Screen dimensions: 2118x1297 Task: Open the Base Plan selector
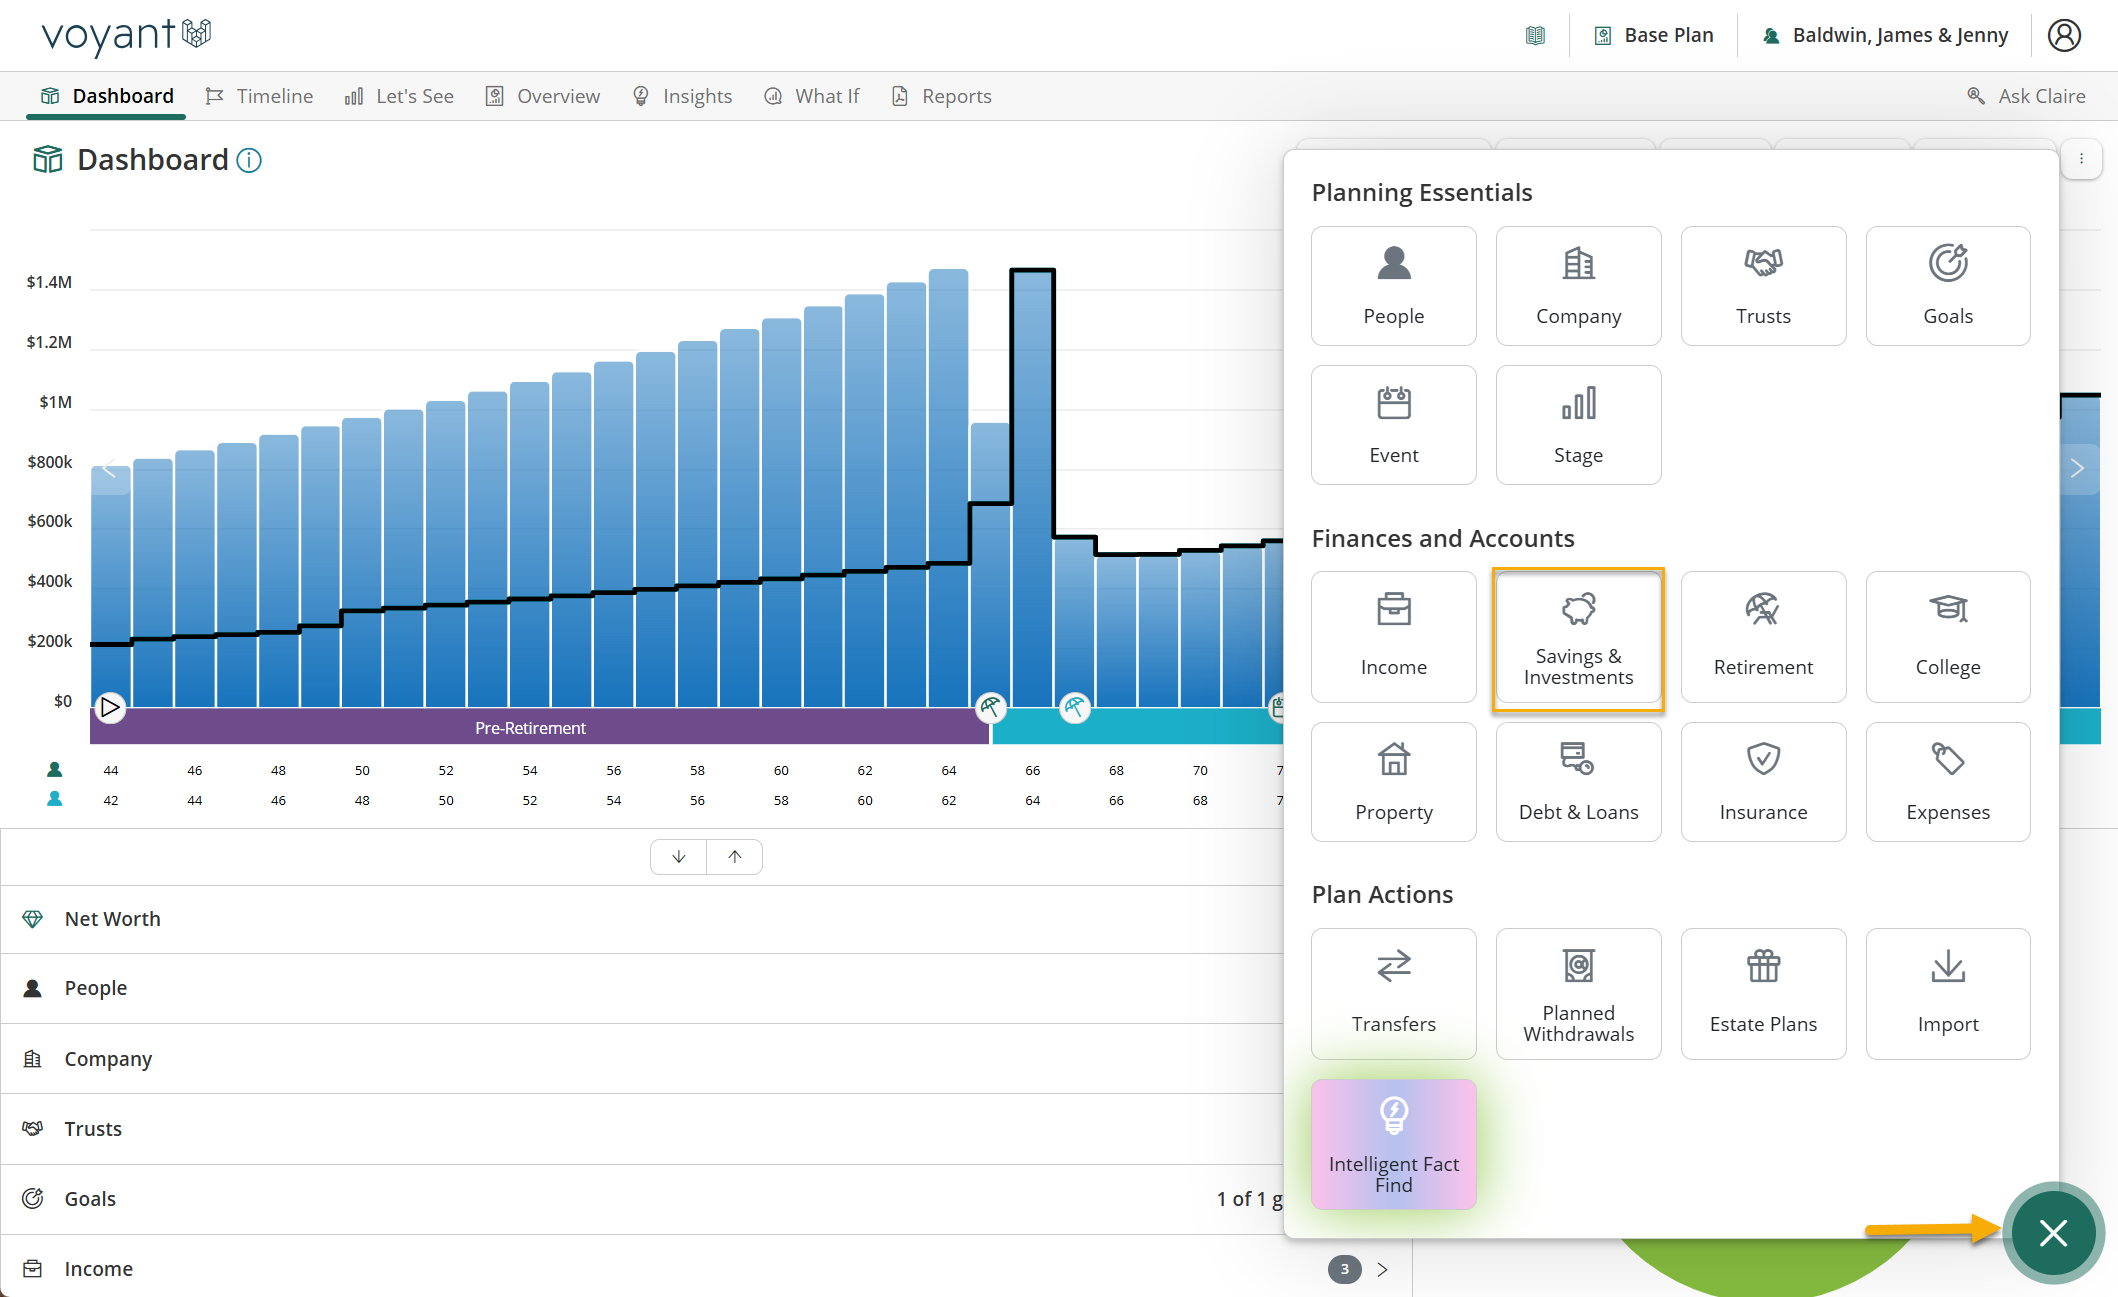[x=1653, y=36]
